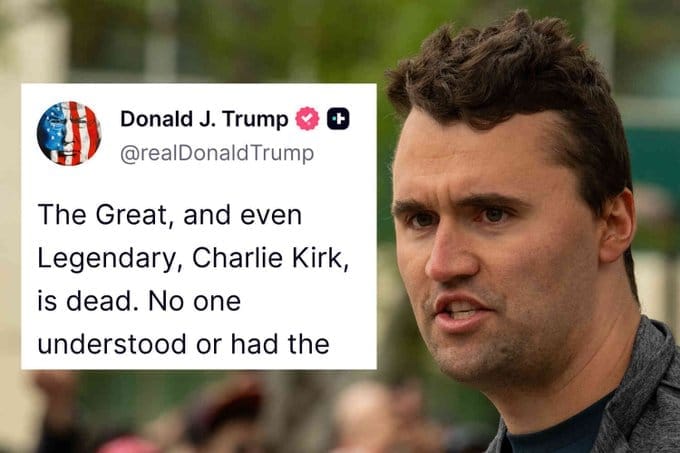Click the line "understood or had the"
This screenshot has height=453, width=680.
click(x=183, y=344)
